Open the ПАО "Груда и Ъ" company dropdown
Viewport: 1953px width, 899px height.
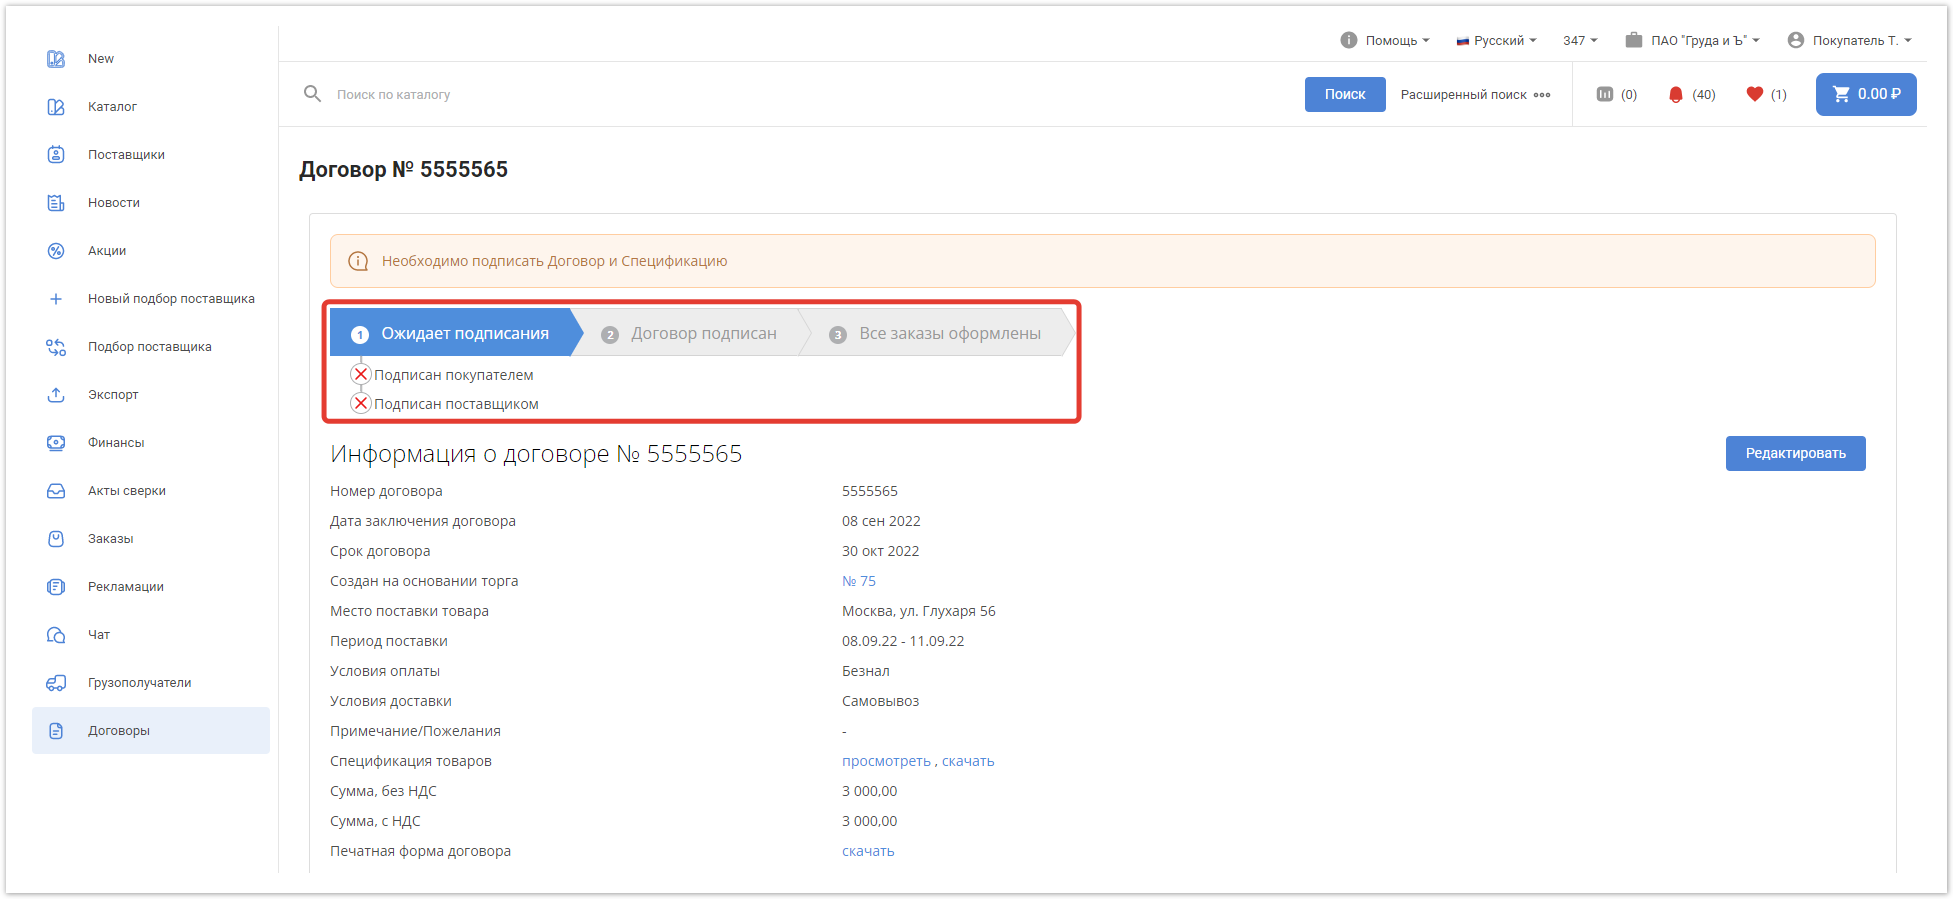1692,40
